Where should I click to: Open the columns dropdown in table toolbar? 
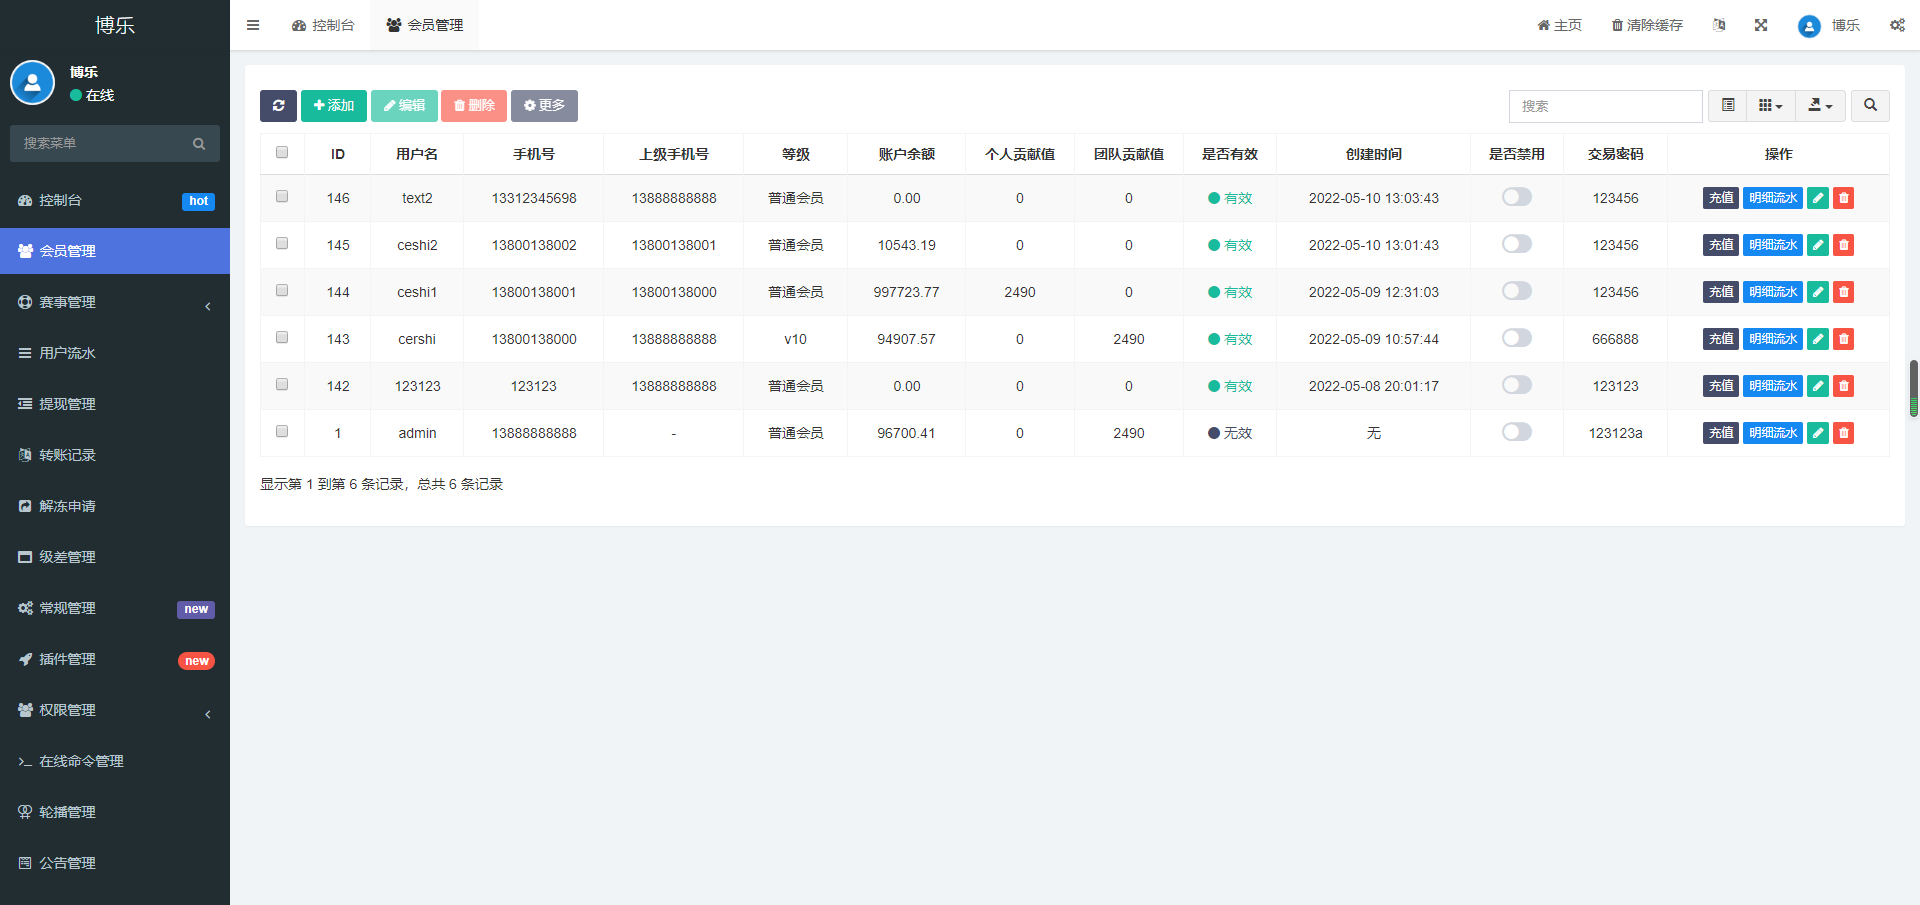pyautogui.click(x=1771, y=106)
